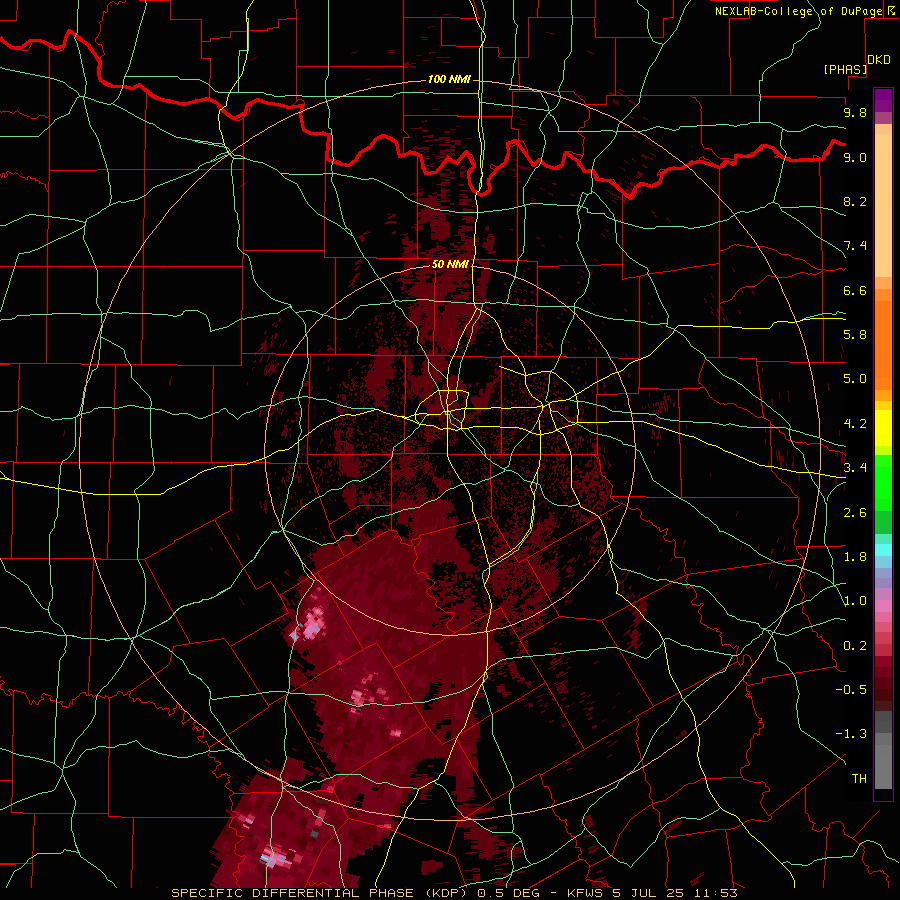The image size is (900, 900).
Task: Click the 7.4 value on the scale
Action: [x=855, y=246]
